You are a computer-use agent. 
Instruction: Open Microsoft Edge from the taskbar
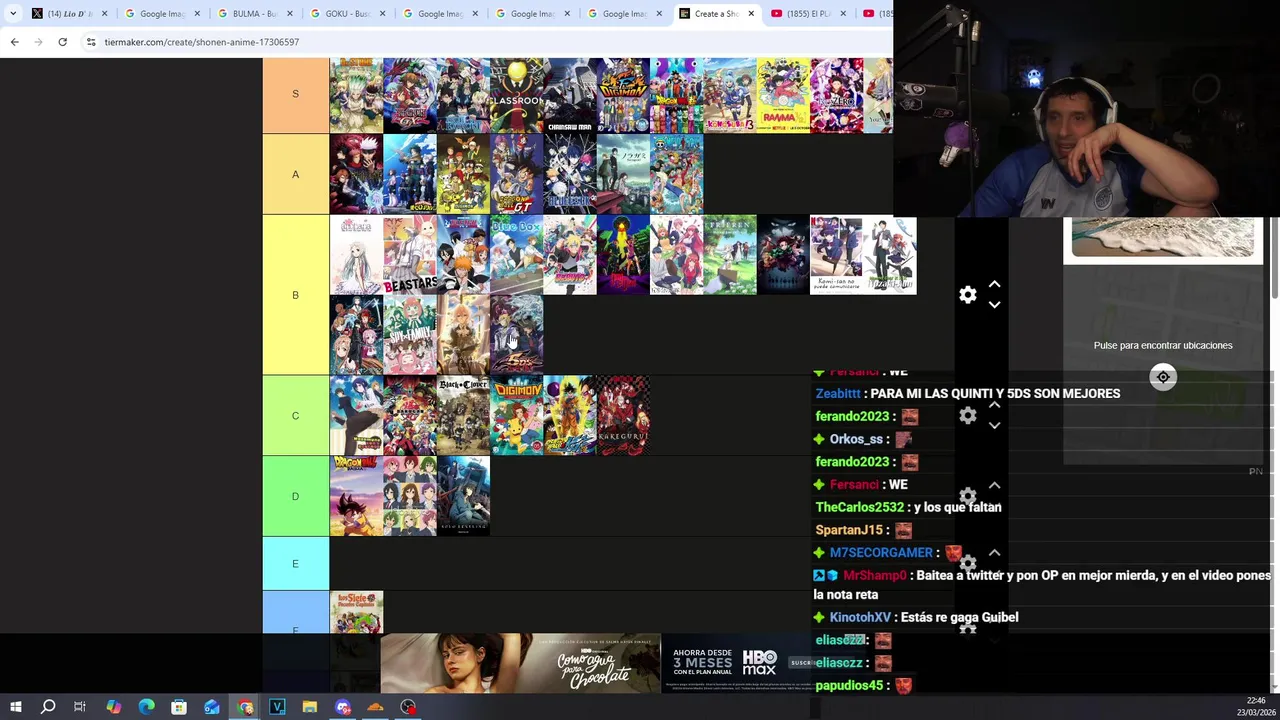point(146,707)
